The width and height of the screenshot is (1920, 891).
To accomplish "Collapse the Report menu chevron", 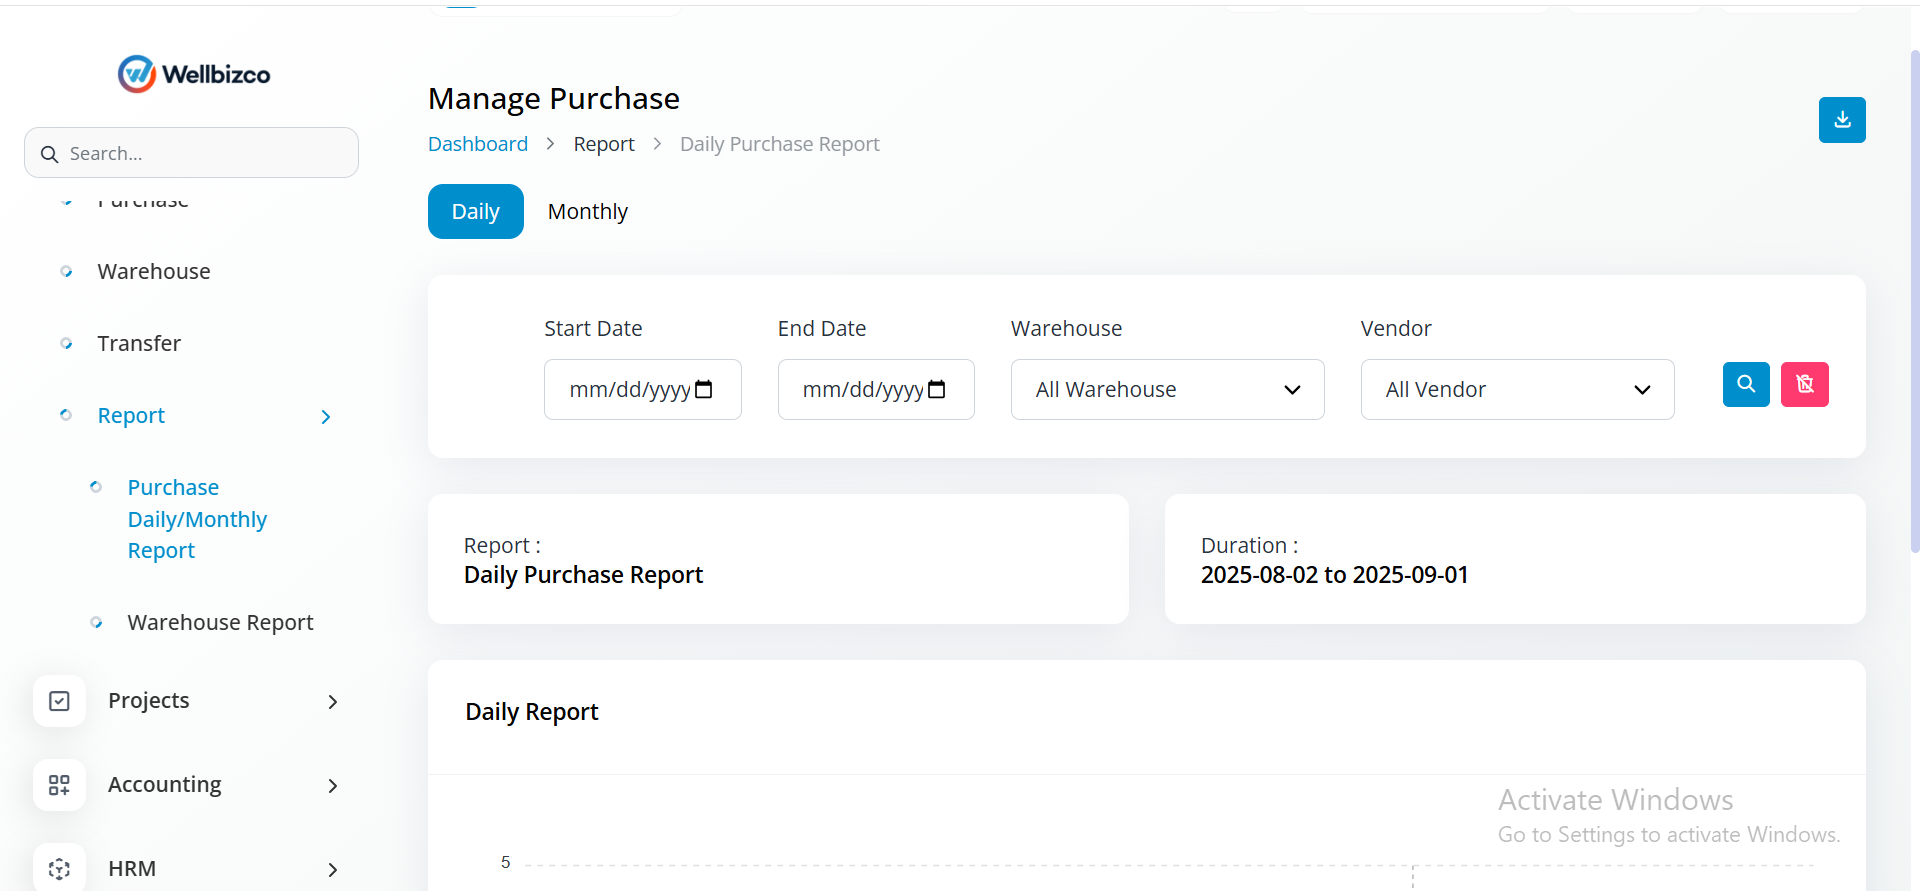I will pyautogui.click(x=326, y=417).
